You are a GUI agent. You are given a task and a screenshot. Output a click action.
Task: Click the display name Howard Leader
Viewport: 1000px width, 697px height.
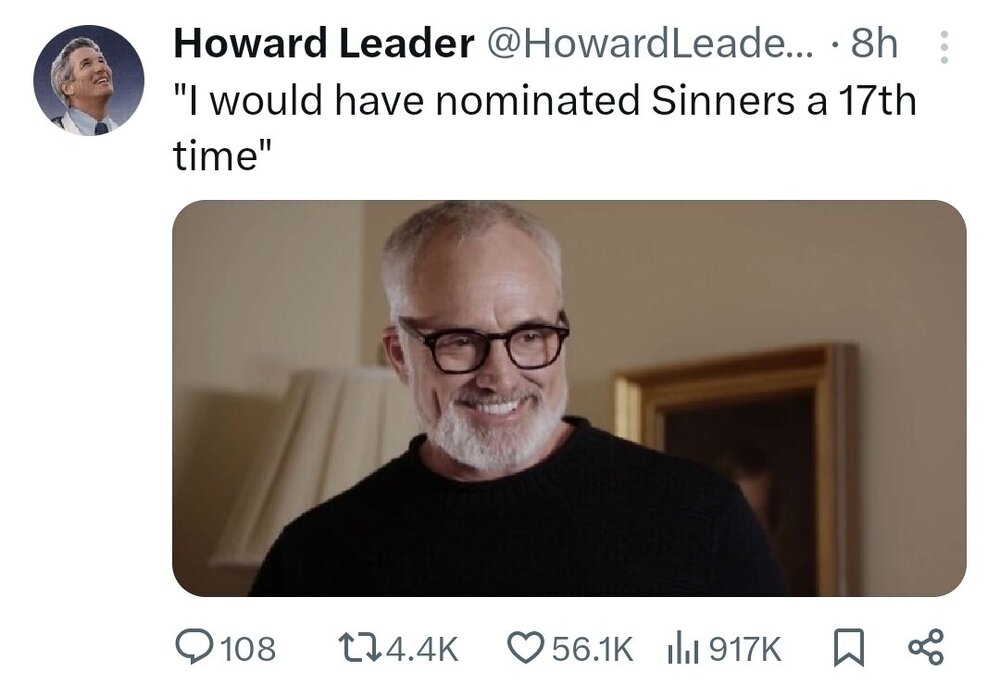coord(324,44)
